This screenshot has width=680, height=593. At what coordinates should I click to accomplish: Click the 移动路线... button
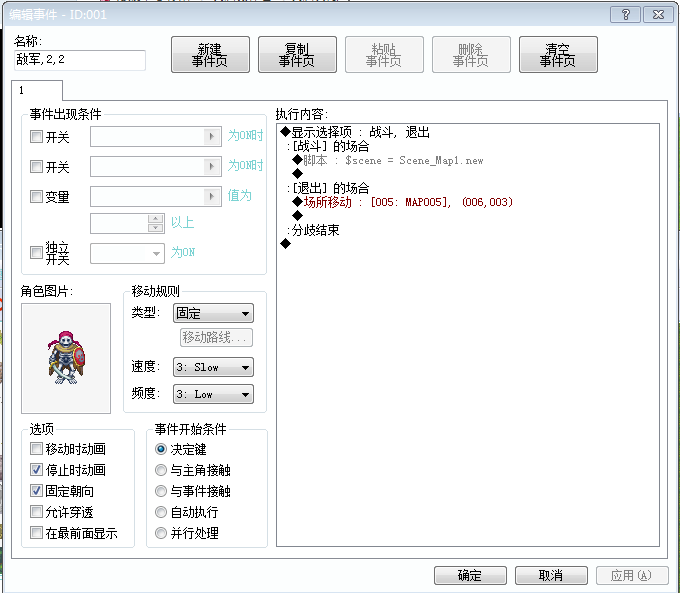[x=216, y=337]
